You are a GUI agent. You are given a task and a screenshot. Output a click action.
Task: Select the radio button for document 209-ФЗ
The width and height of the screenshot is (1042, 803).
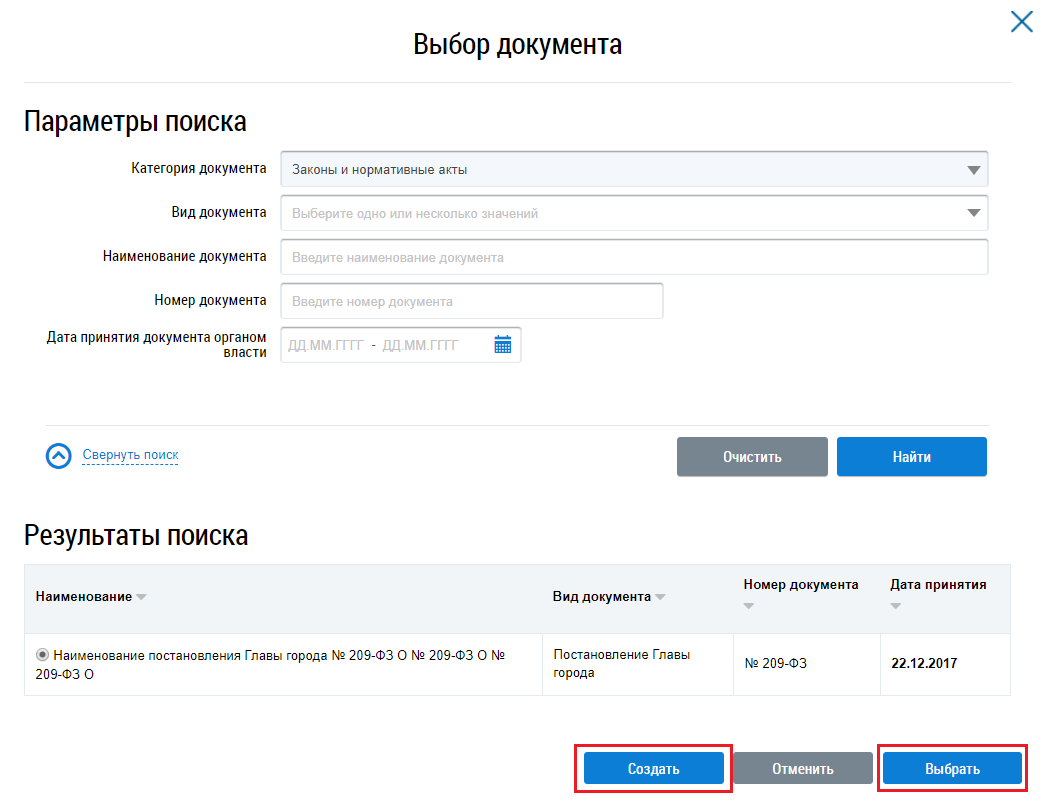tap(42, 655)
